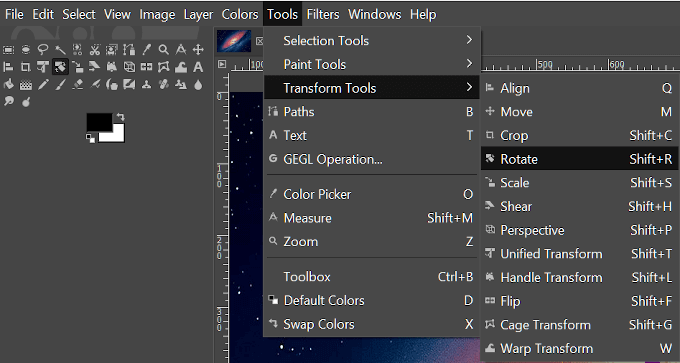
Task: Choose Rotate Shift+R in the submenu
Action: (x=579, y=159)
